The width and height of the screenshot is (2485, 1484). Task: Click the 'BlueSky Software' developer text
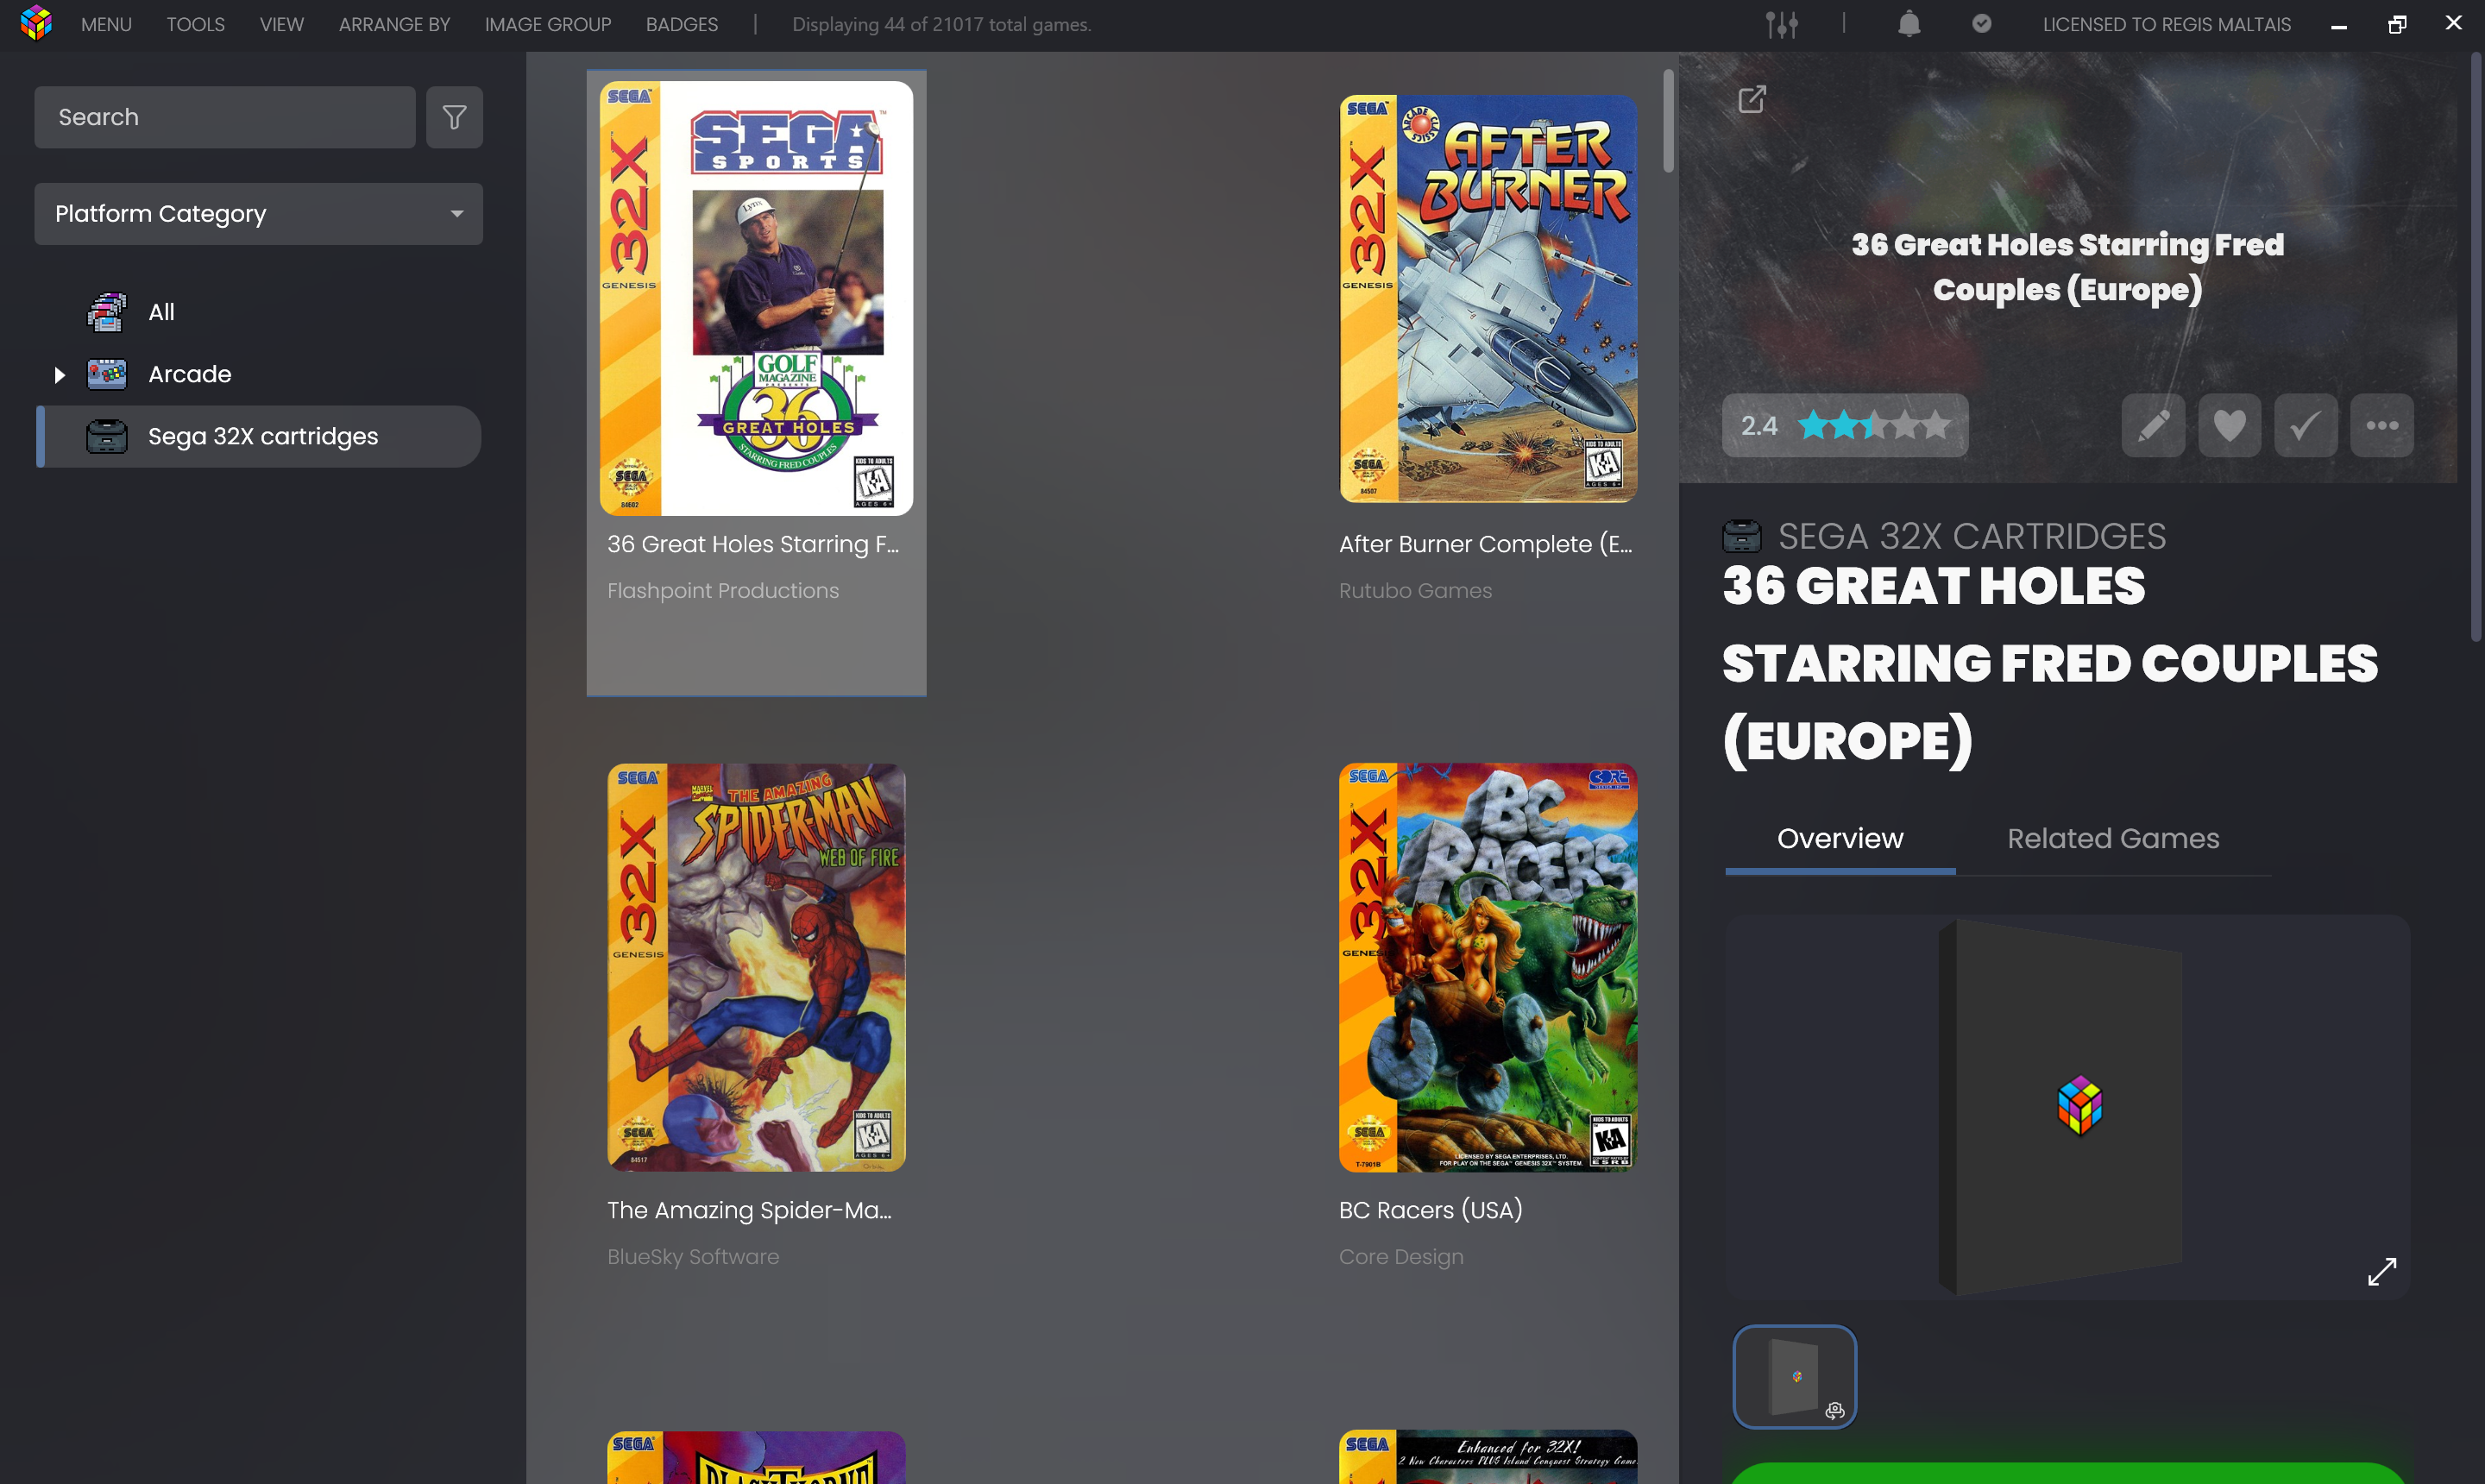[x=693, y=1256]
